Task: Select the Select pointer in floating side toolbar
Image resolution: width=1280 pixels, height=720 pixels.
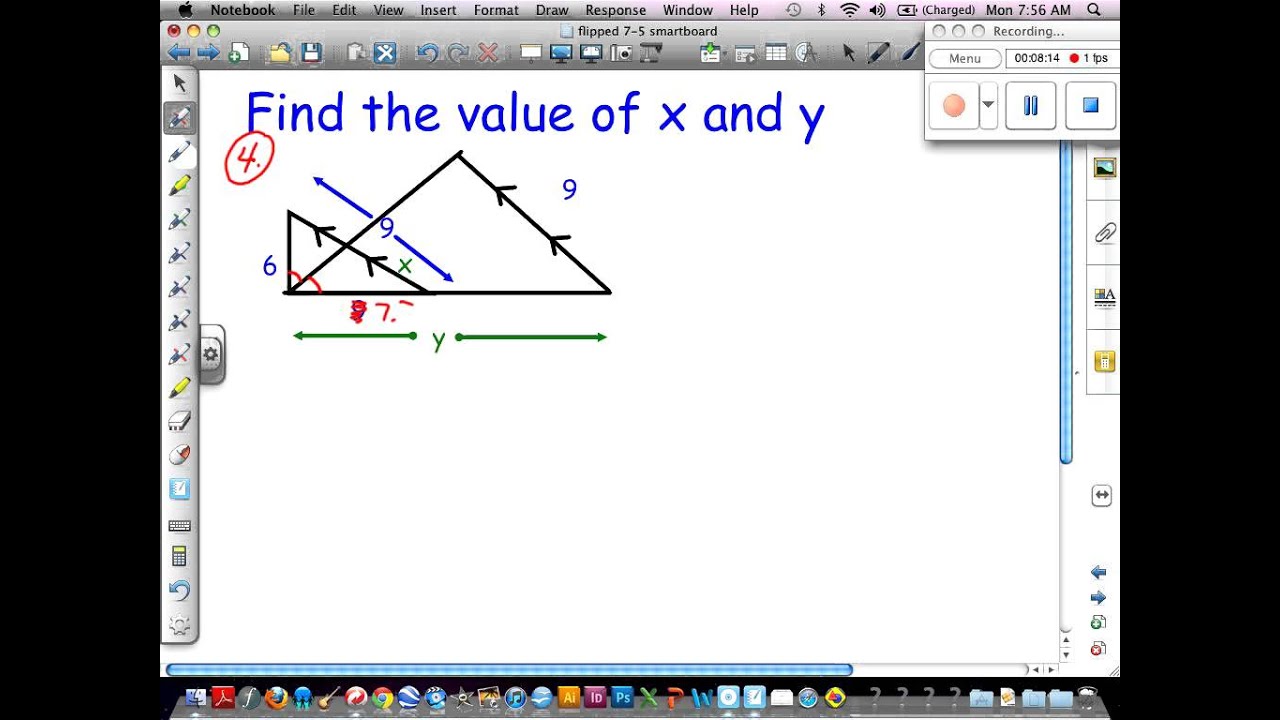Action: pos(180,83)
